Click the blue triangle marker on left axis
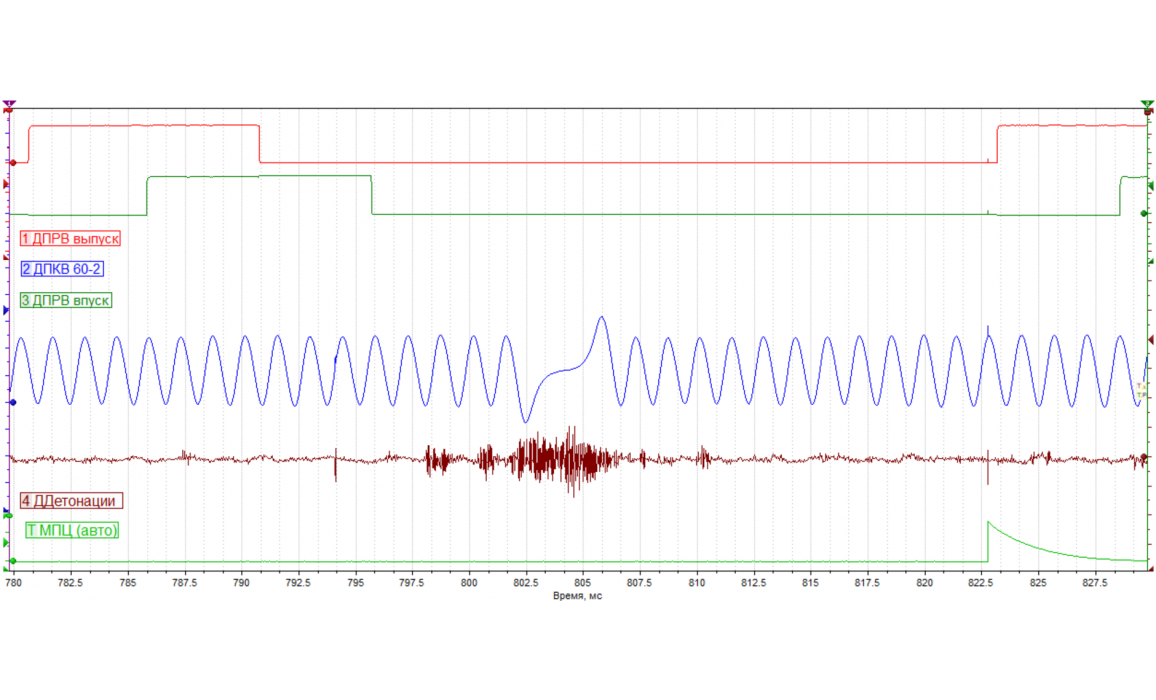 7,311
